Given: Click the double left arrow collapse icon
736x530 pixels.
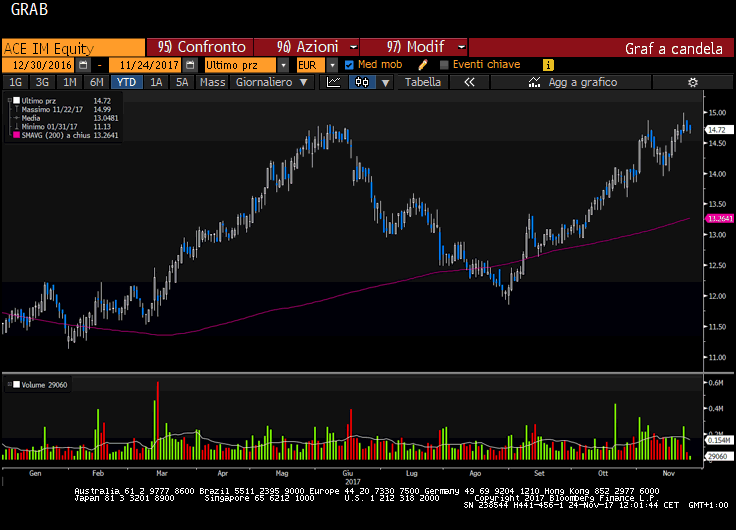Looking at the screenshot, I should pos(468,82).
